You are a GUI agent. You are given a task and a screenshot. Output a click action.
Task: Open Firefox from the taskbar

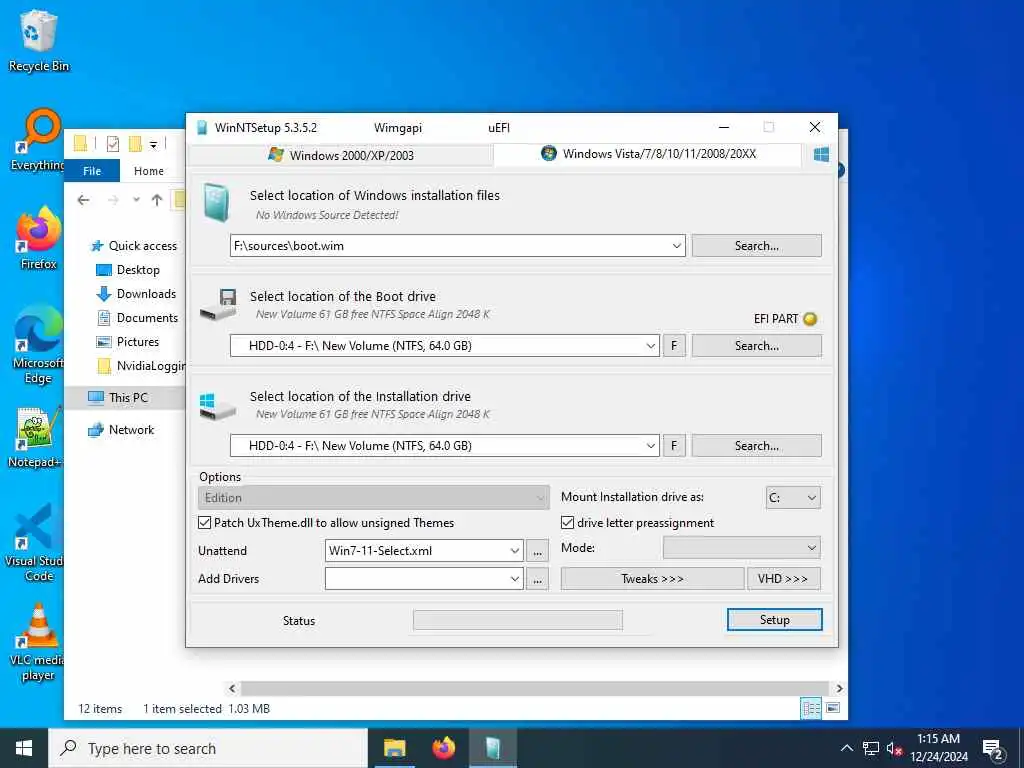(444, 748)
